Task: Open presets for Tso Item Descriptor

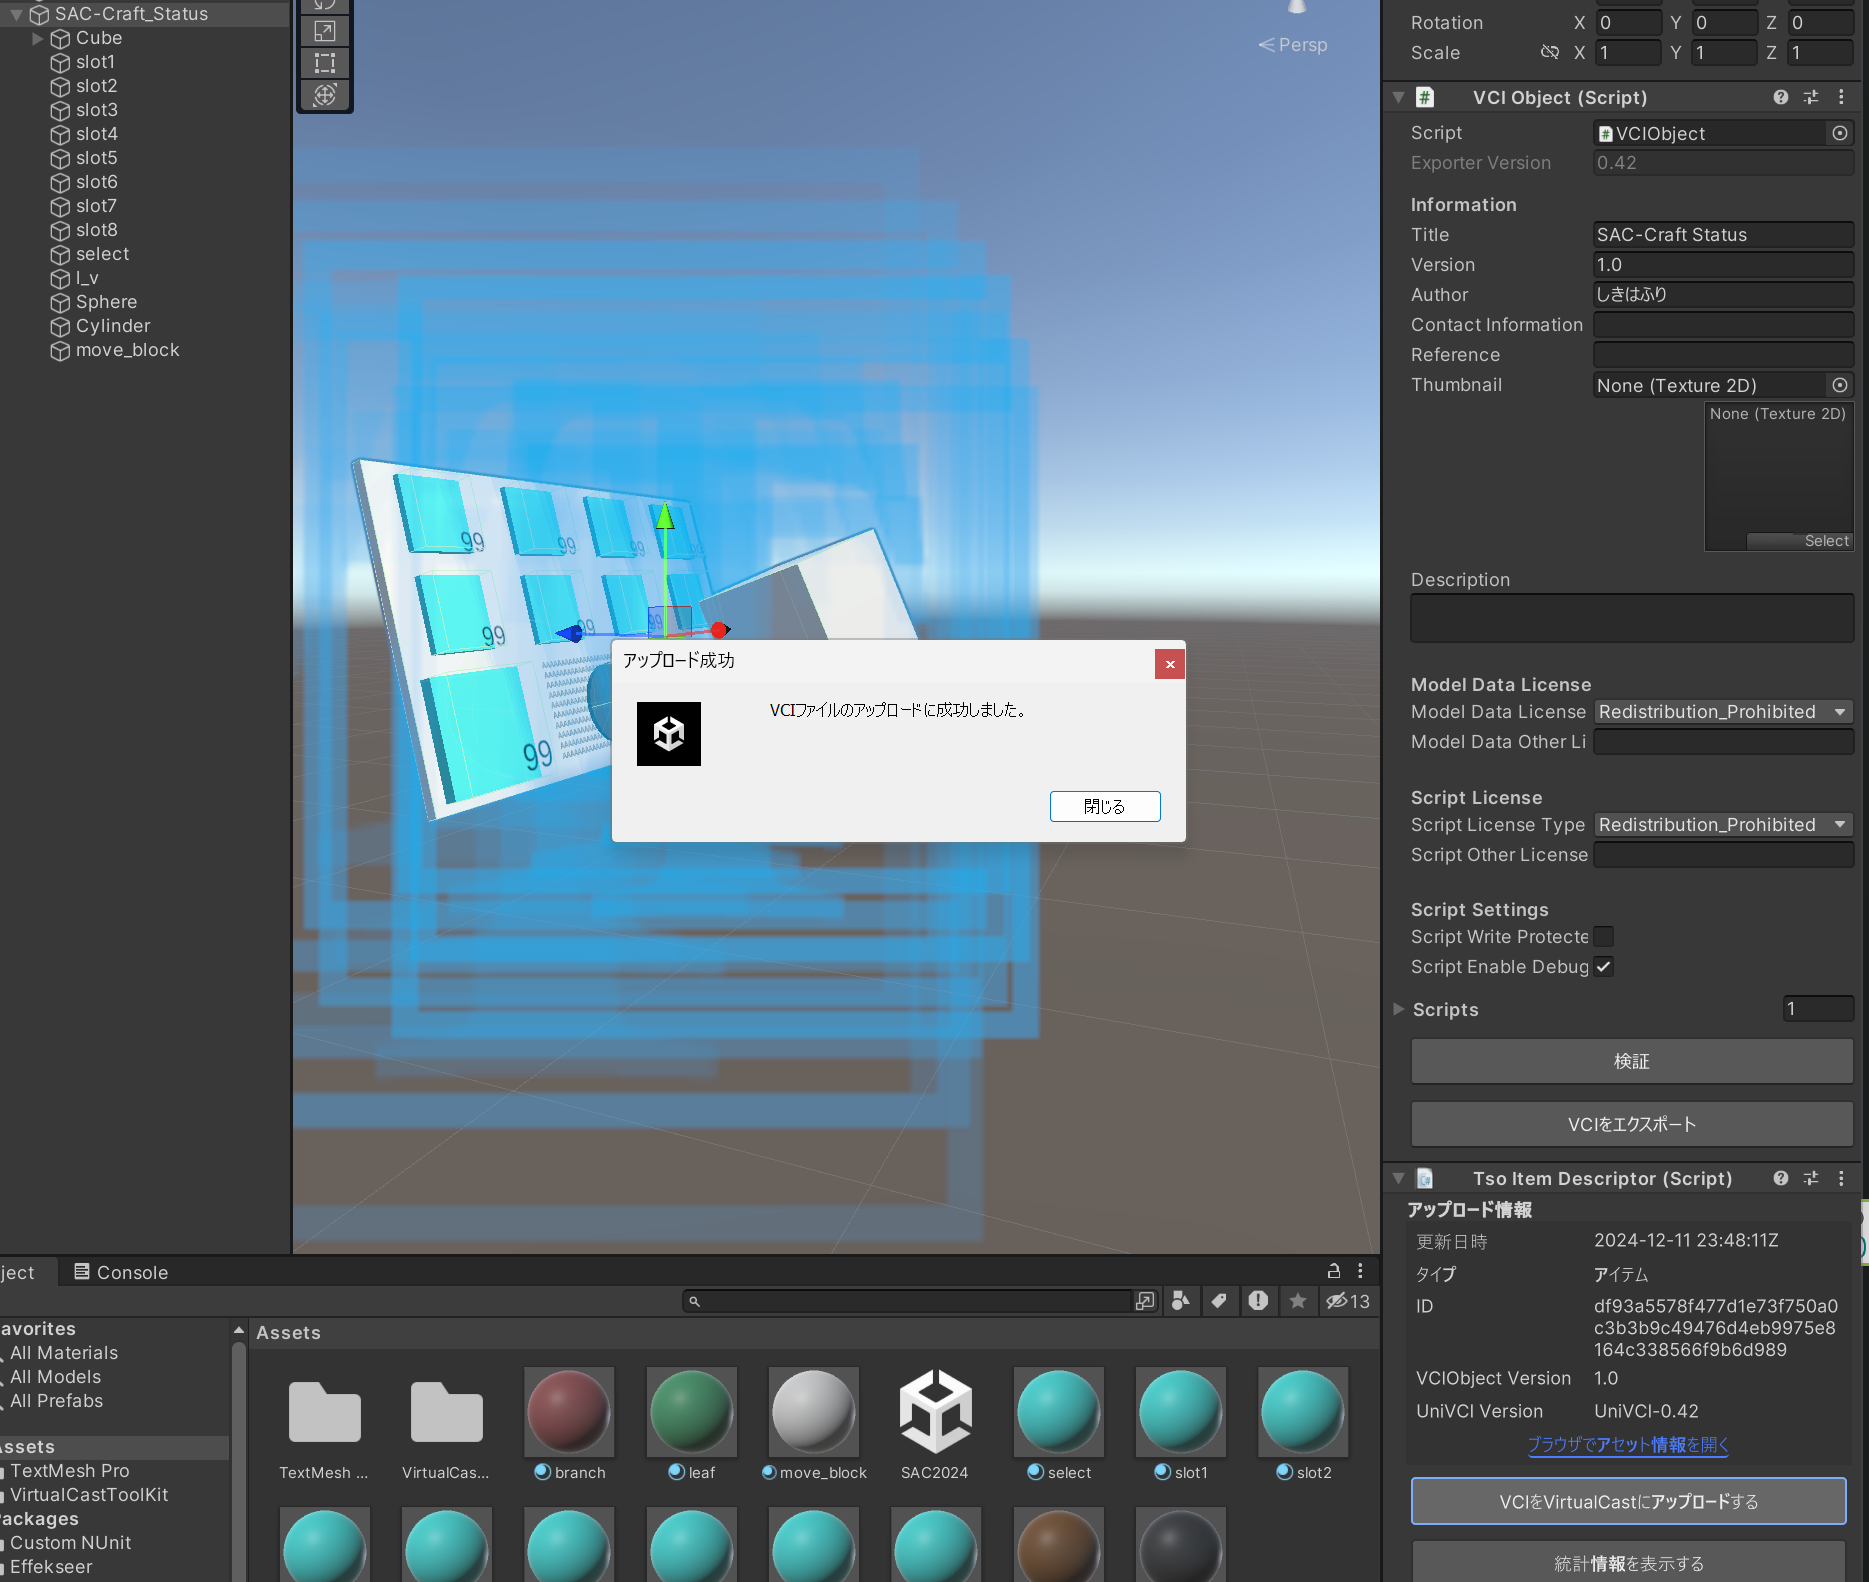Action: click(x=1811, y=1178)
